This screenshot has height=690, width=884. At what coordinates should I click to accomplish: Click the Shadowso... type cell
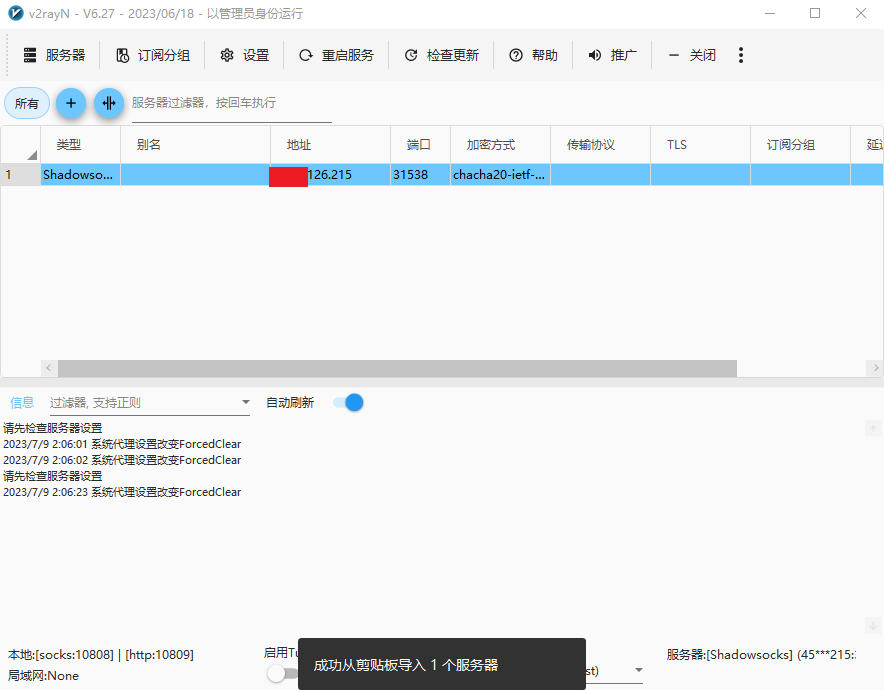80,175
